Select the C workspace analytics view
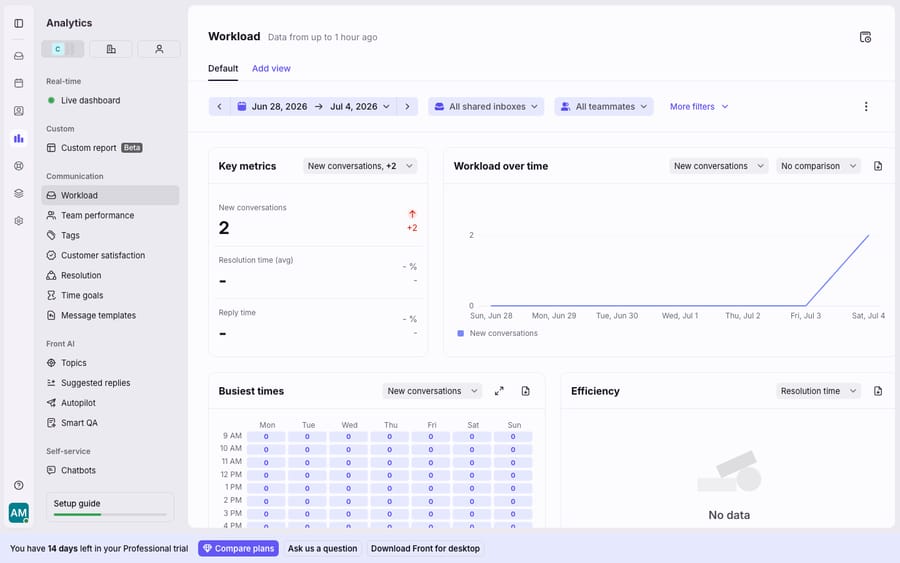 [x=63, y=49]
